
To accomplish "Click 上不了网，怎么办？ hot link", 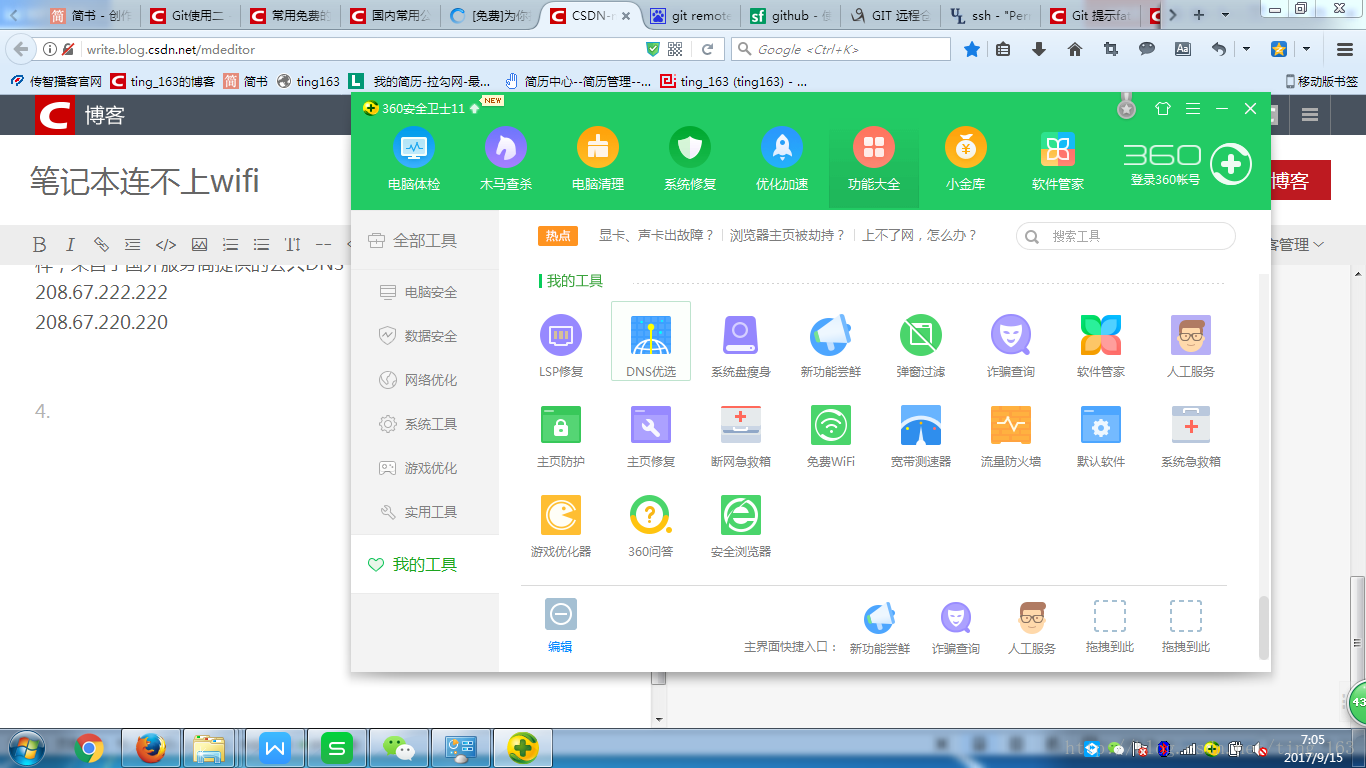I will pos(919,236).
